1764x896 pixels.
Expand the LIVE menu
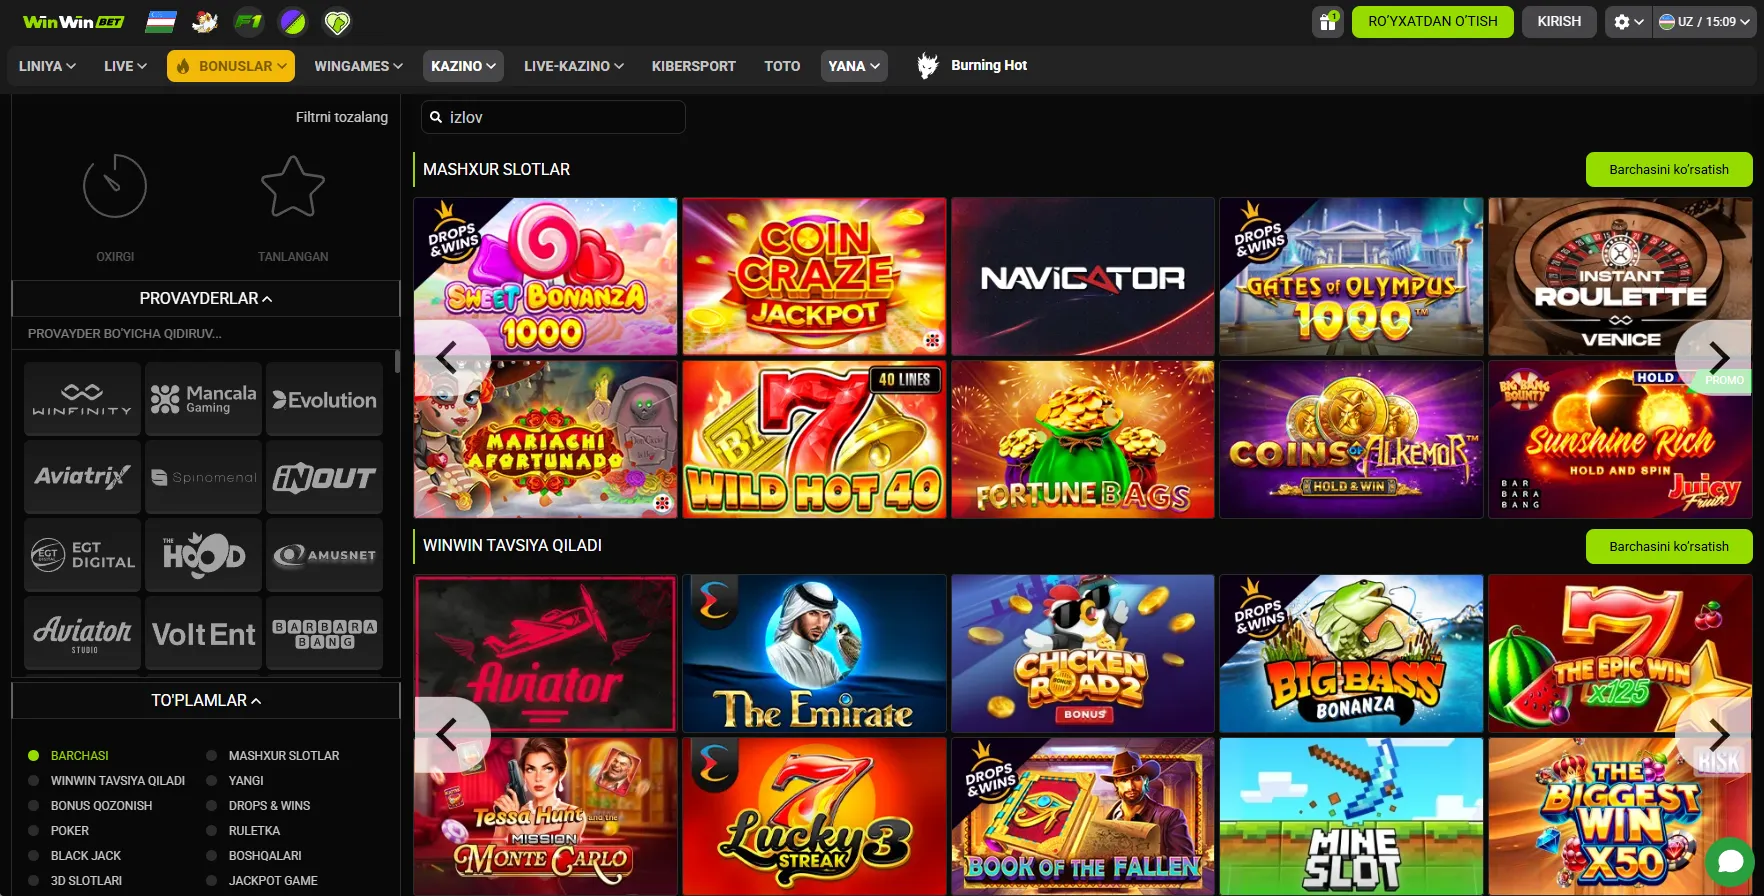tap(125, 66)
